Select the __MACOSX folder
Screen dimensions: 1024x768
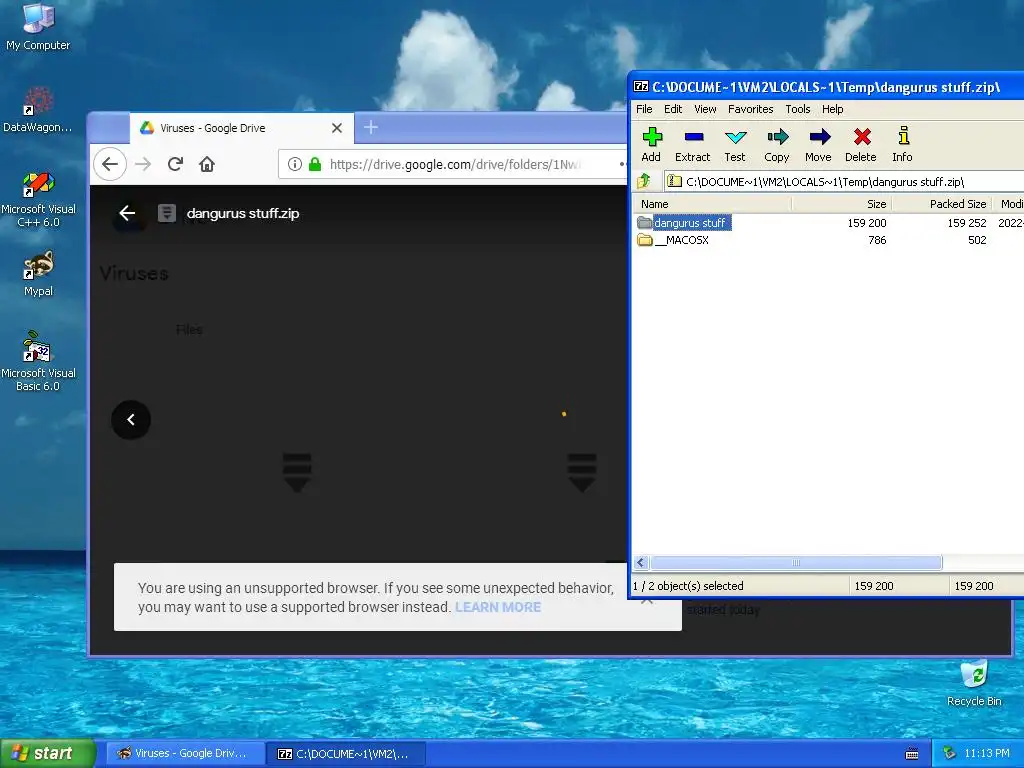click(x=673, y=240)
